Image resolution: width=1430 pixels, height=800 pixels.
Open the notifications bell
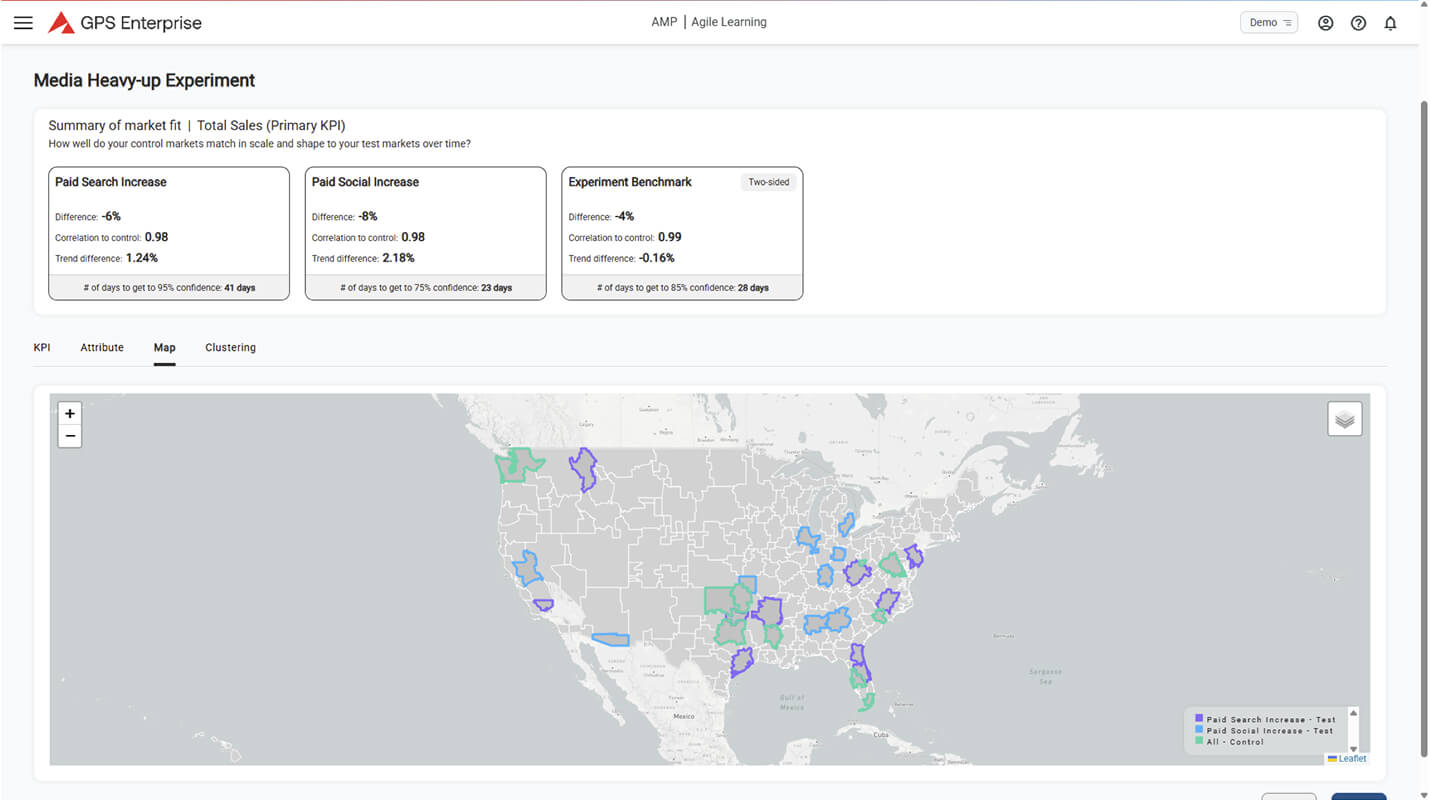[1390, 23]
